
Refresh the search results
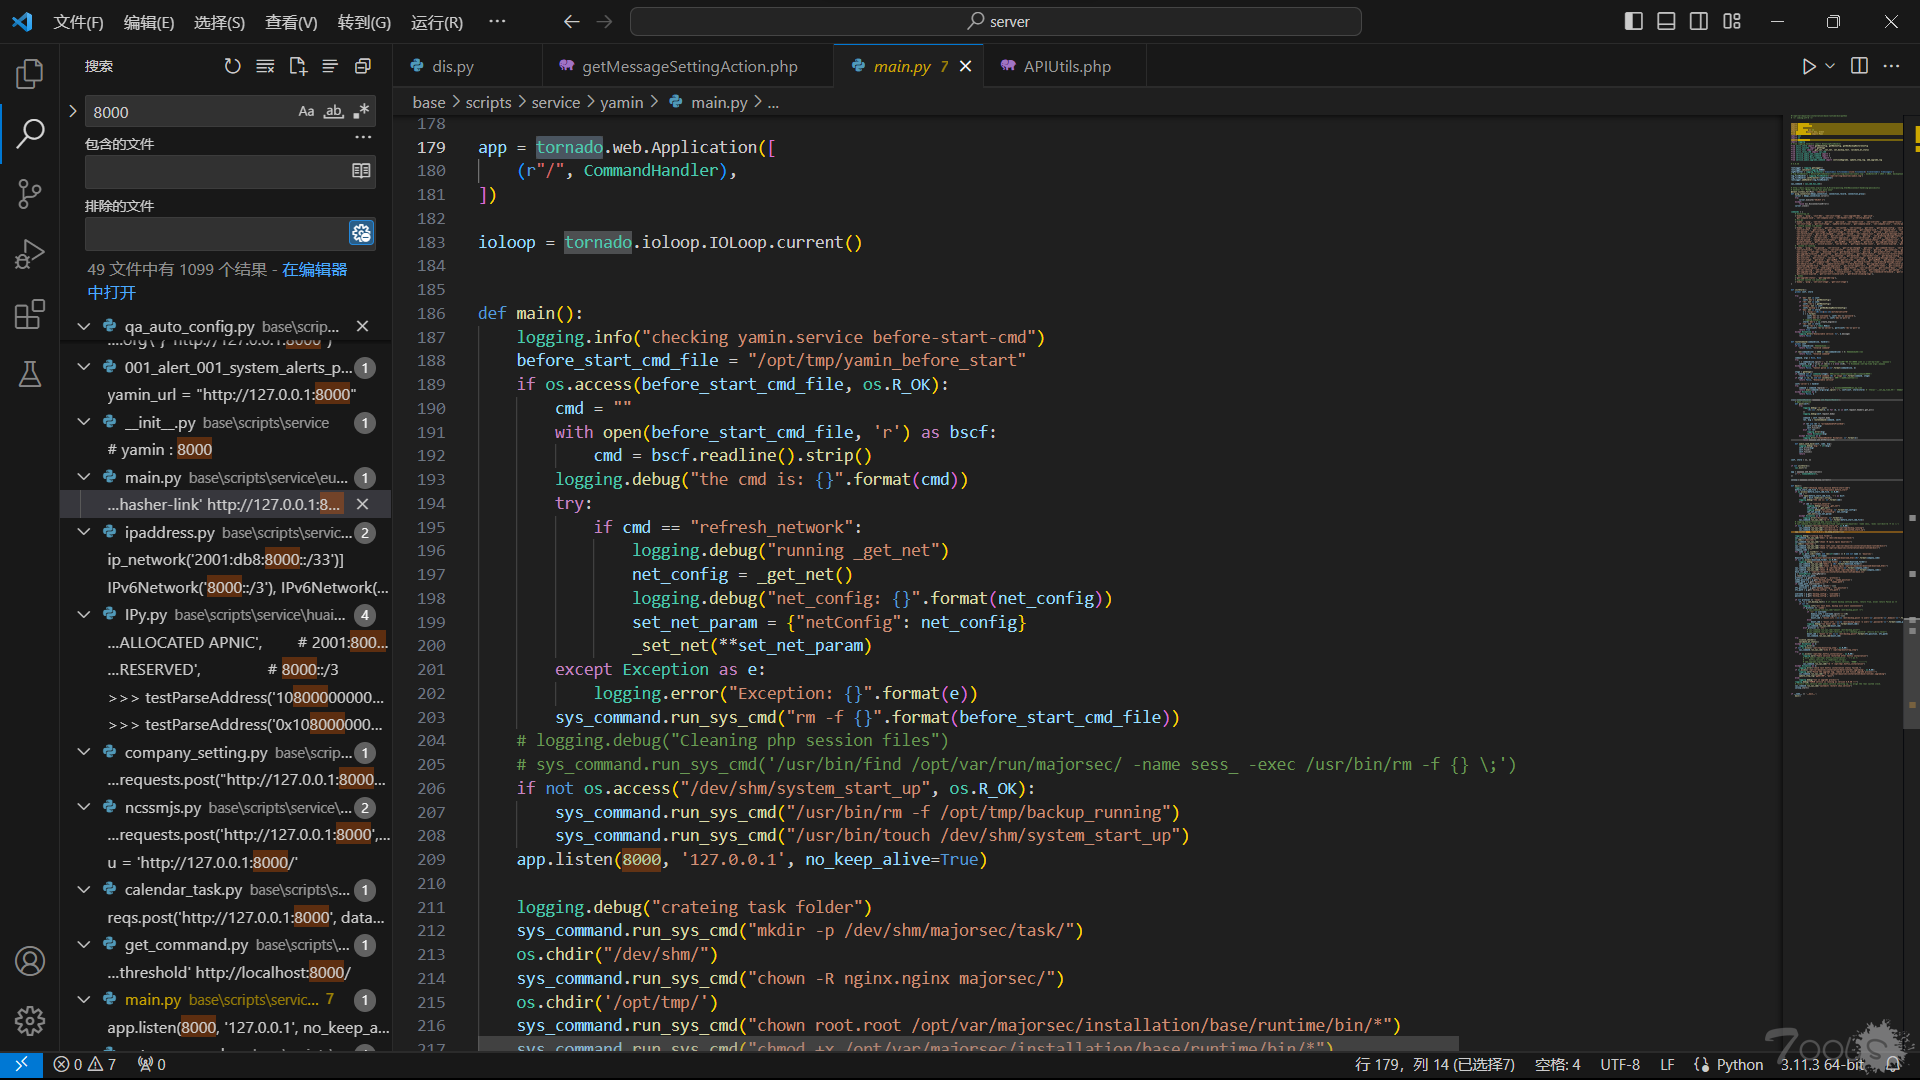pos(232,66)
